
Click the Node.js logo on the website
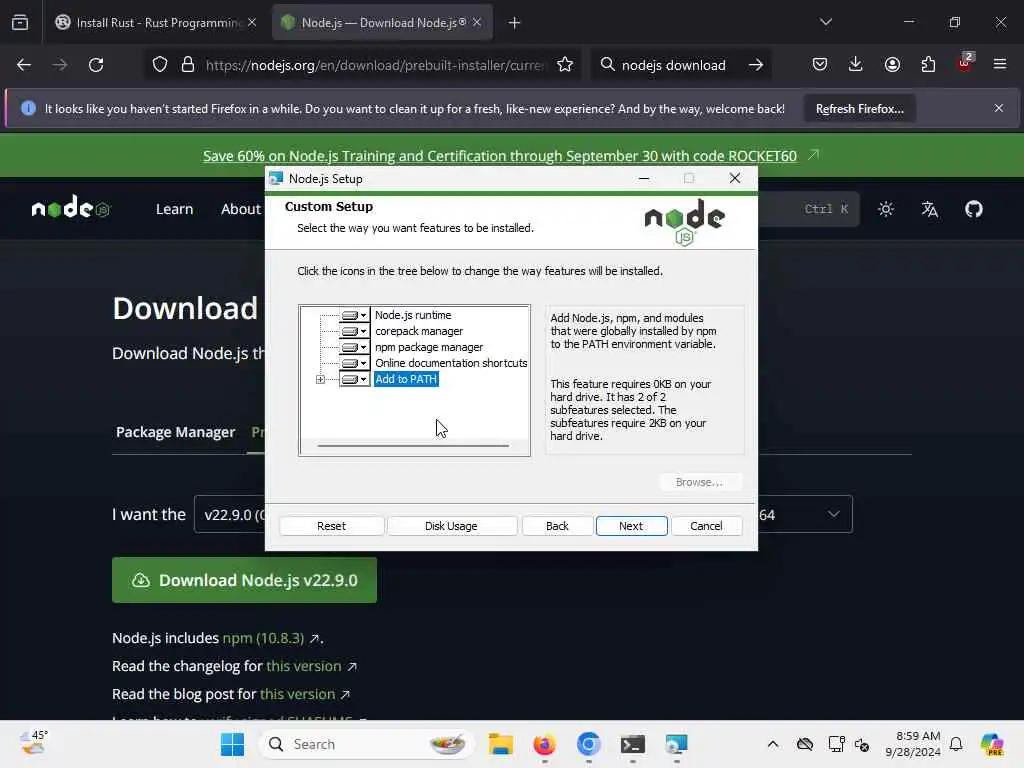coord(71,208)
